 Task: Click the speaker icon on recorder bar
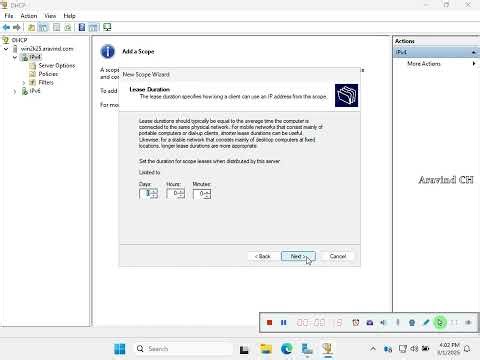[x=383, y=322]
